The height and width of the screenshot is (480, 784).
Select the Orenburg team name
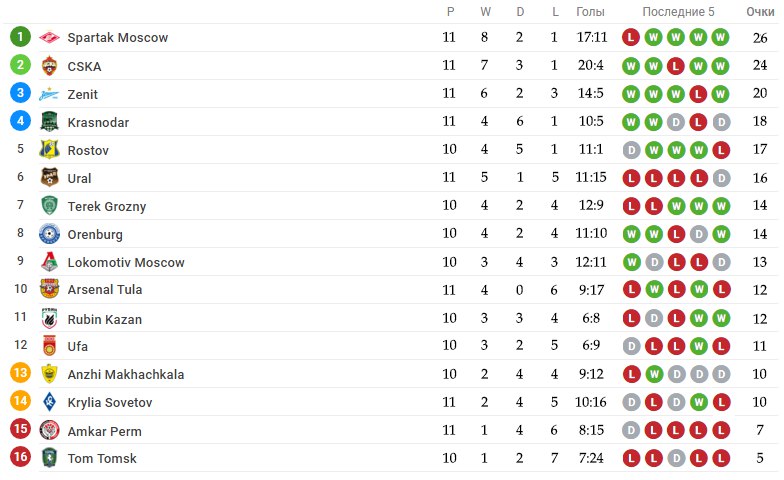[95, 234]
